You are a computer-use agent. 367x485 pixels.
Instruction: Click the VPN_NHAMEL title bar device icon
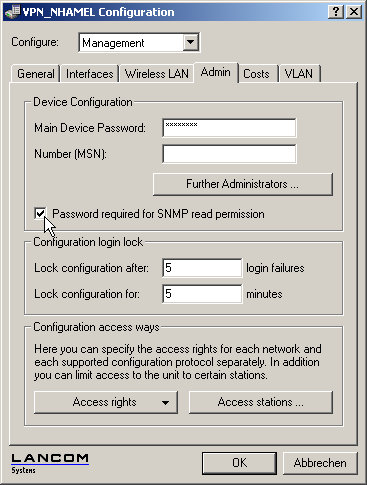[x=13, y=12]
